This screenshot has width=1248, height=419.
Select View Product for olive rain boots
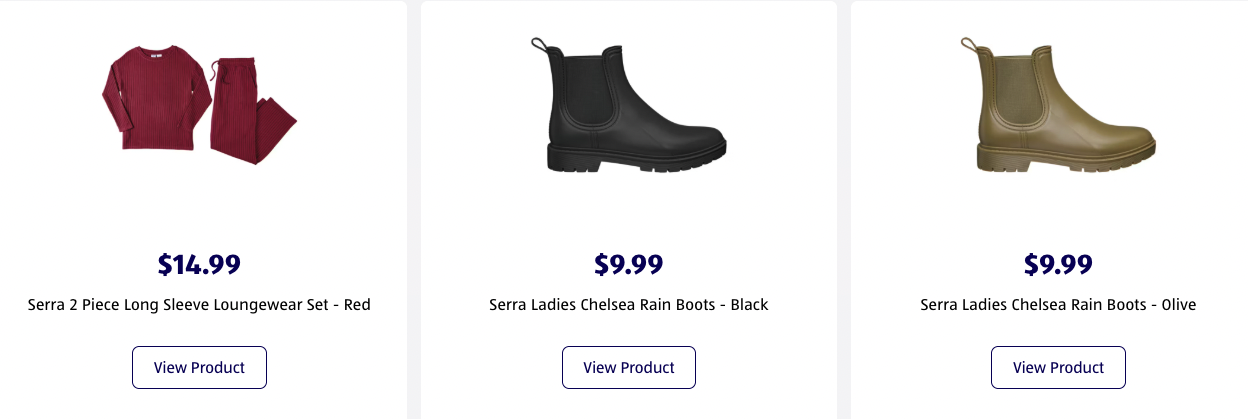coord(1058,367)
